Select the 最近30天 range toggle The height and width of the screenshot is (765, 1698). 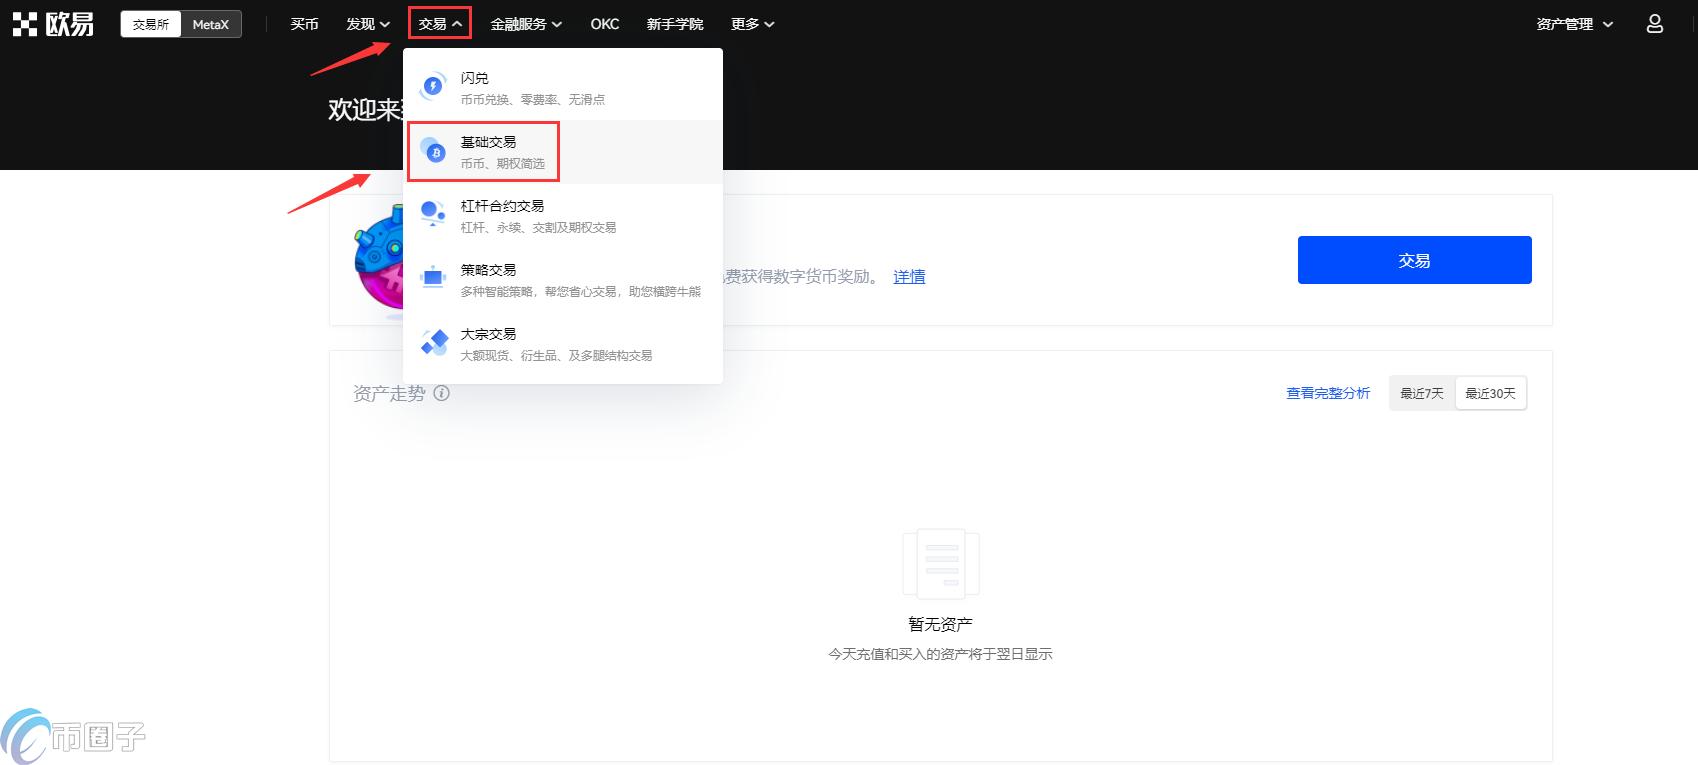pyautogui.click(x=1490, y=394)
